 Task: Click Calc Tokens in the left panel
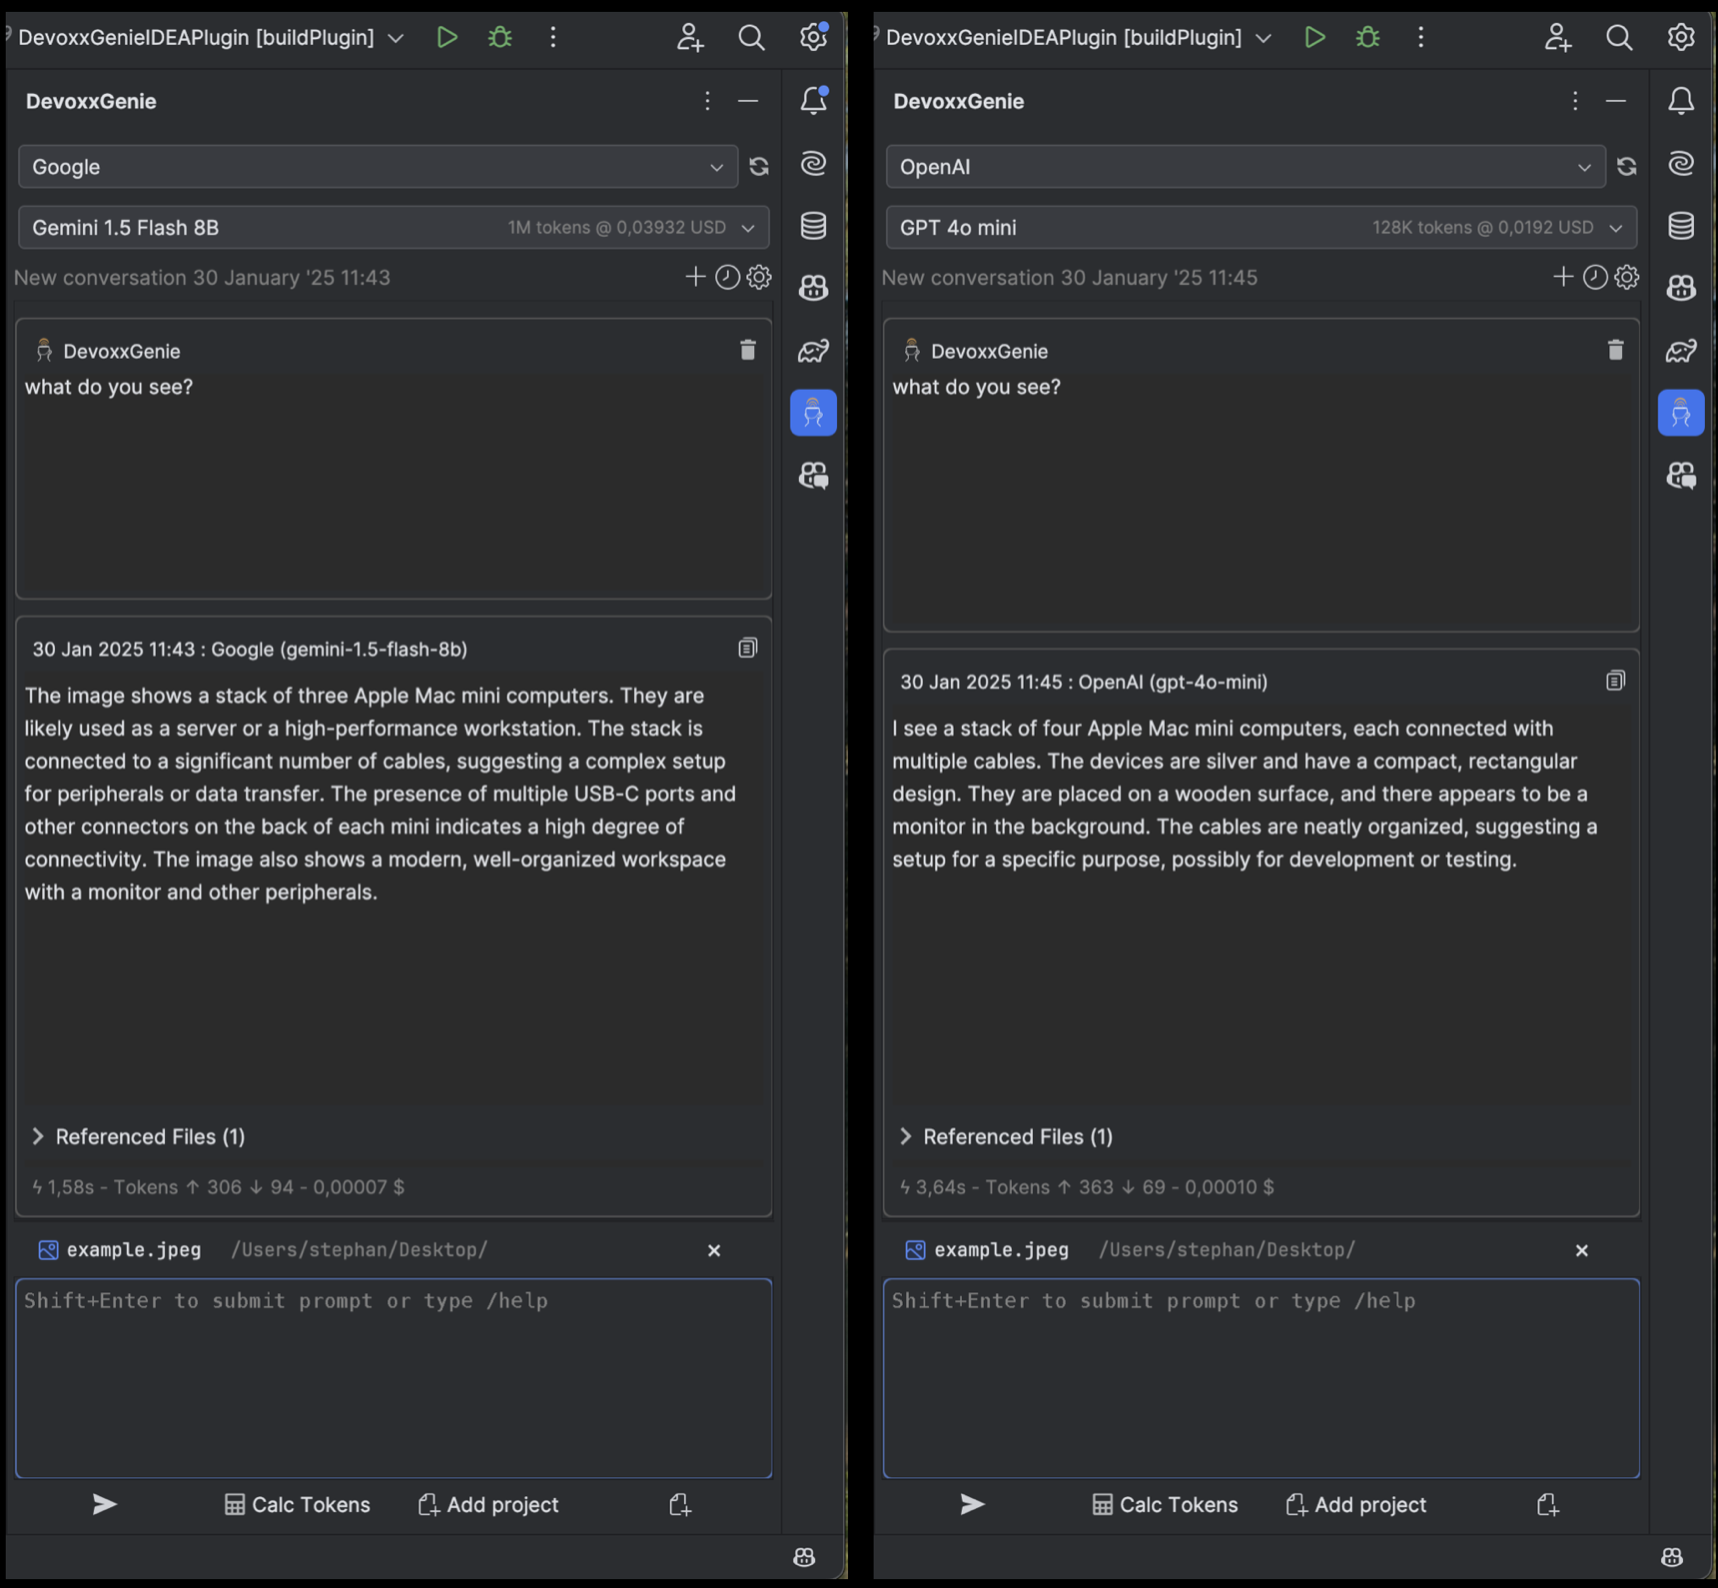297,1504
